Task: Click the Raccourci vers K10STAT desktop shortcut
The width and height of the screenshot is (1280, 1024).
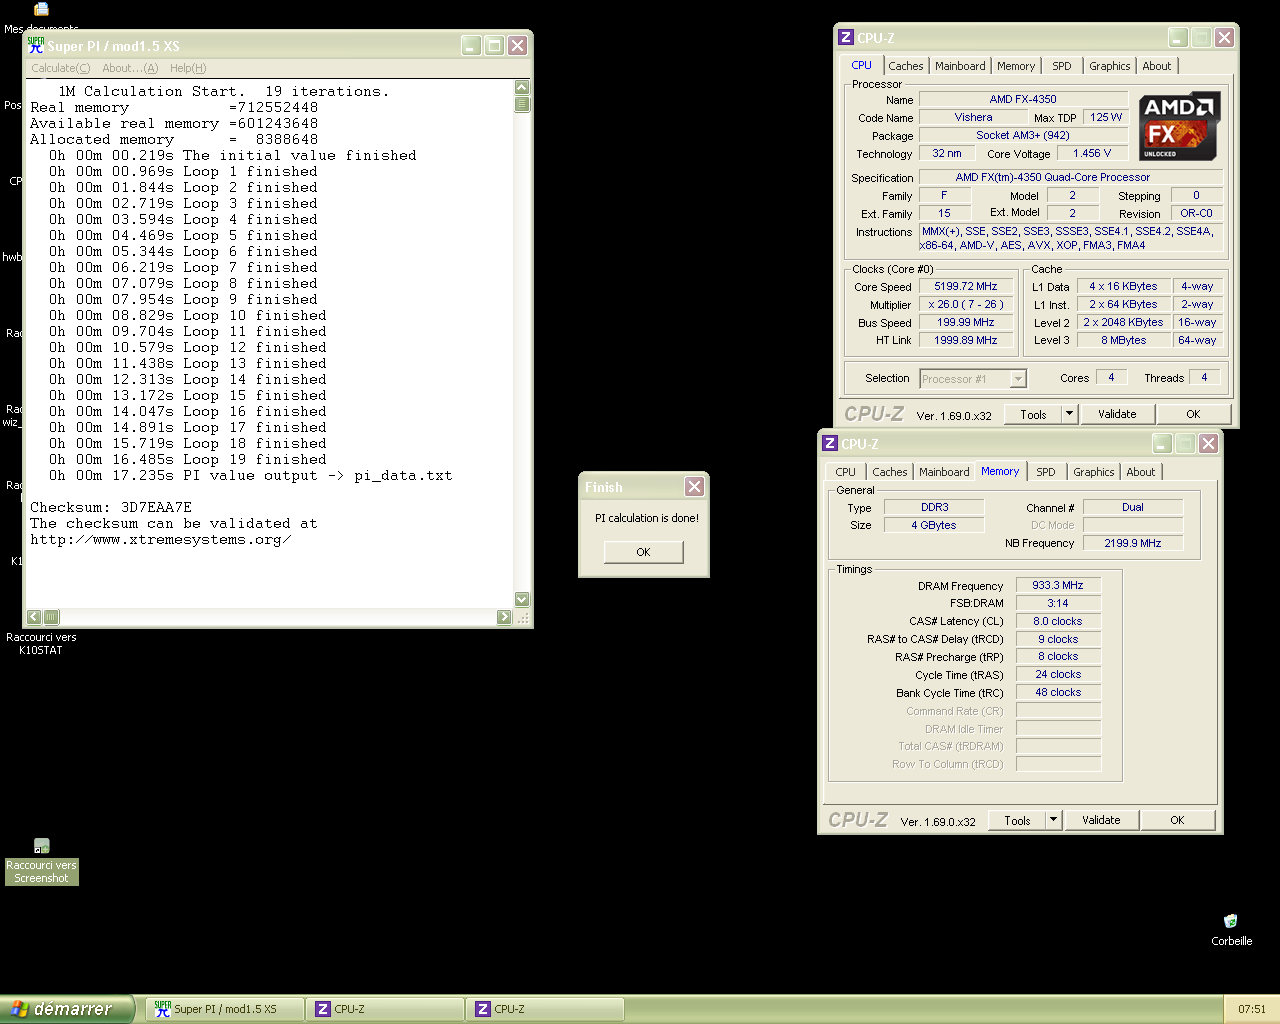Action: [41, 643]
